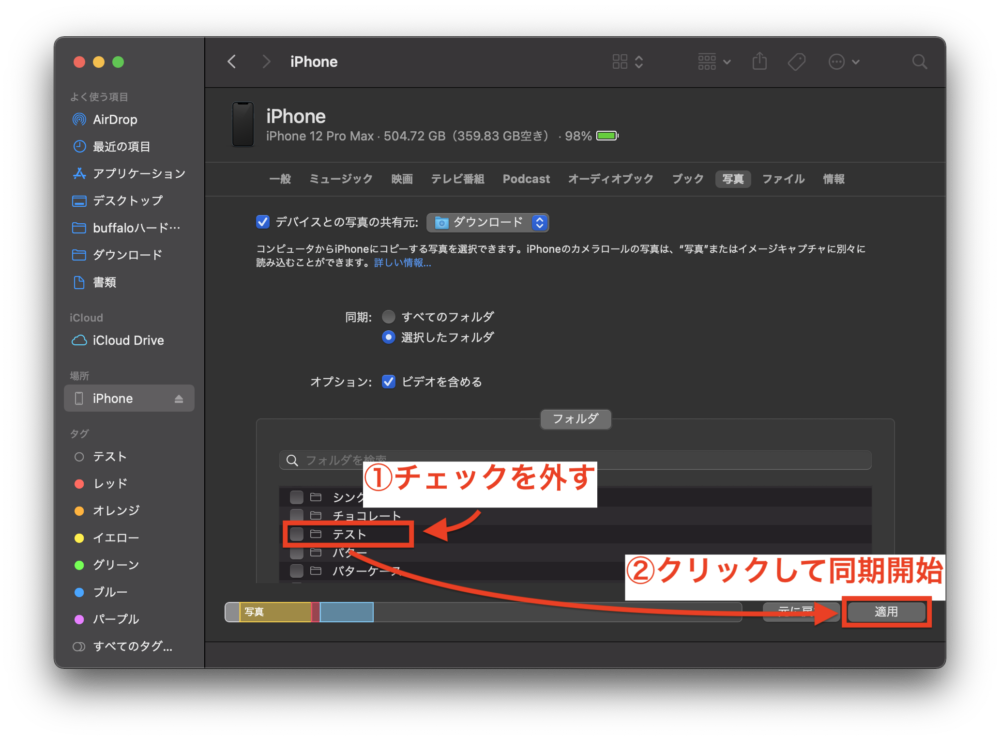The height and width of the screenshot is (740, 1000).
Task: Open アプリケーション in the sidebar
Action: [129, 174]
